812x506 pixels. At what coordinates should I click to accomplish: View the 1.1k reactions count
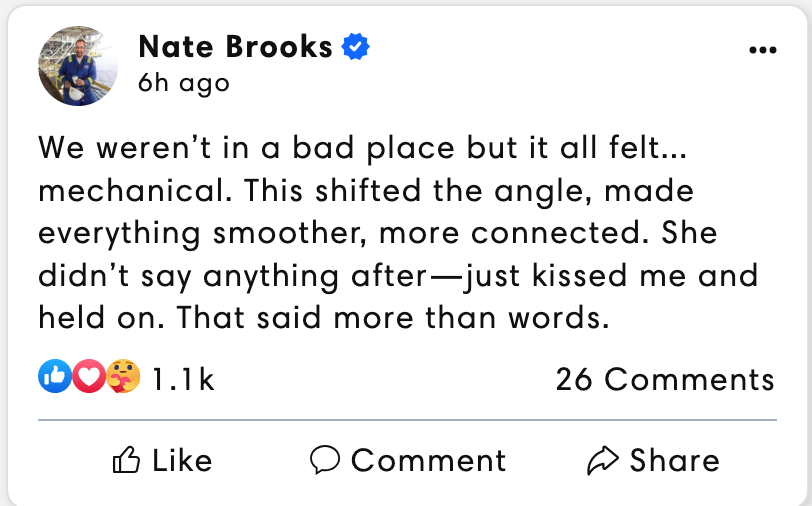(x=183, y=379)
